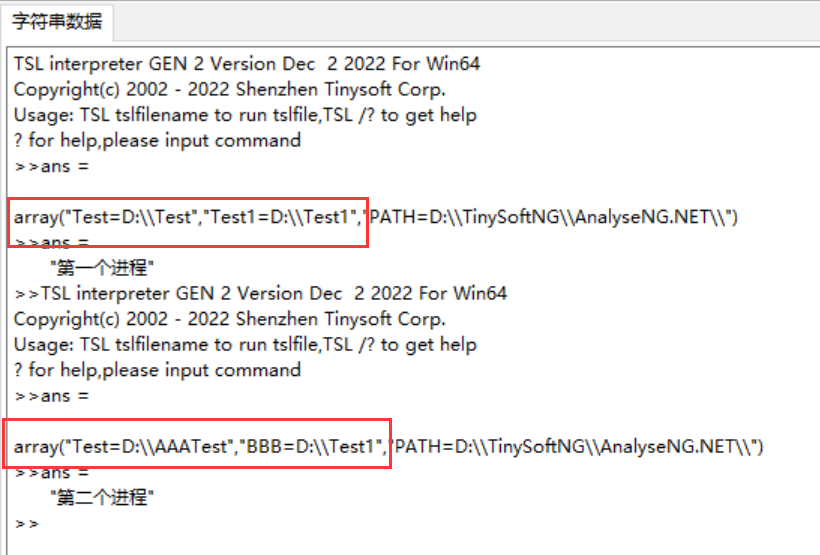
Task: Click the second '? for help' line
Action: click(157, 370)
